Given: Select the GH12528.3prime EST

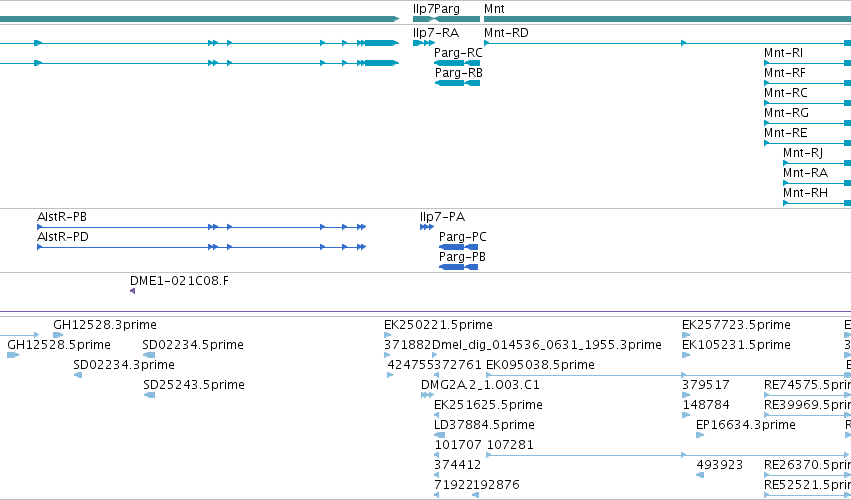Looking at the screenshot, I should point(105,325).
